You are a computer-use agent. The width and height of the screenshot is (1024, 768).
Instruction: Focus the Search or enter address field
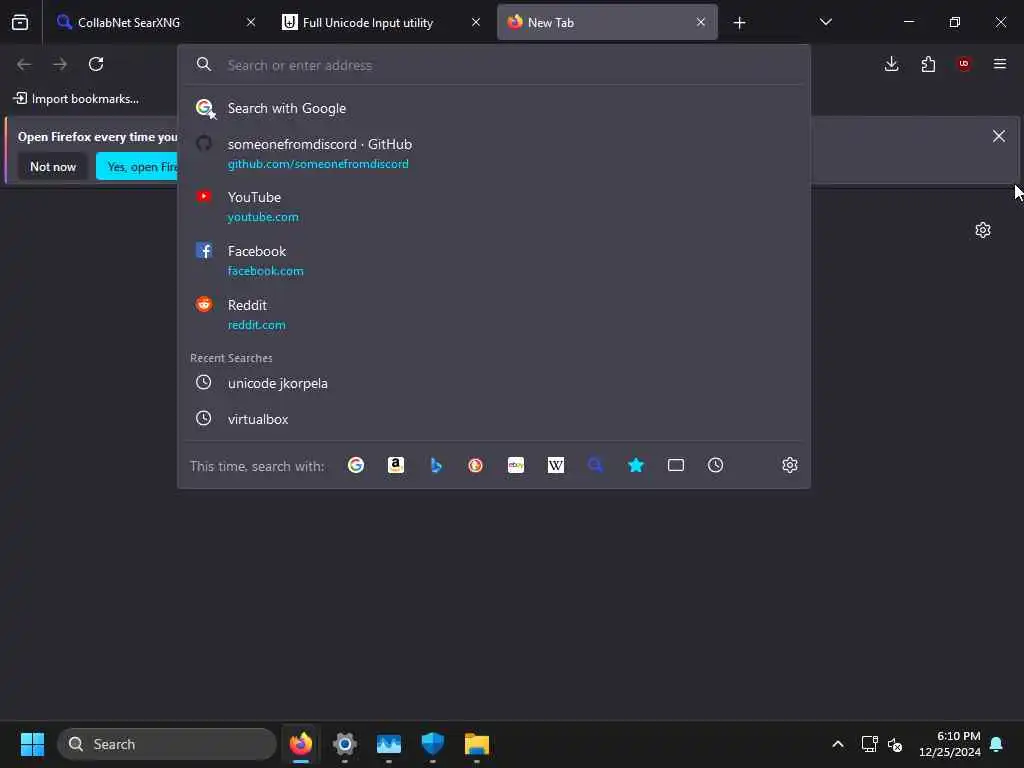click(x=494, y=65)
